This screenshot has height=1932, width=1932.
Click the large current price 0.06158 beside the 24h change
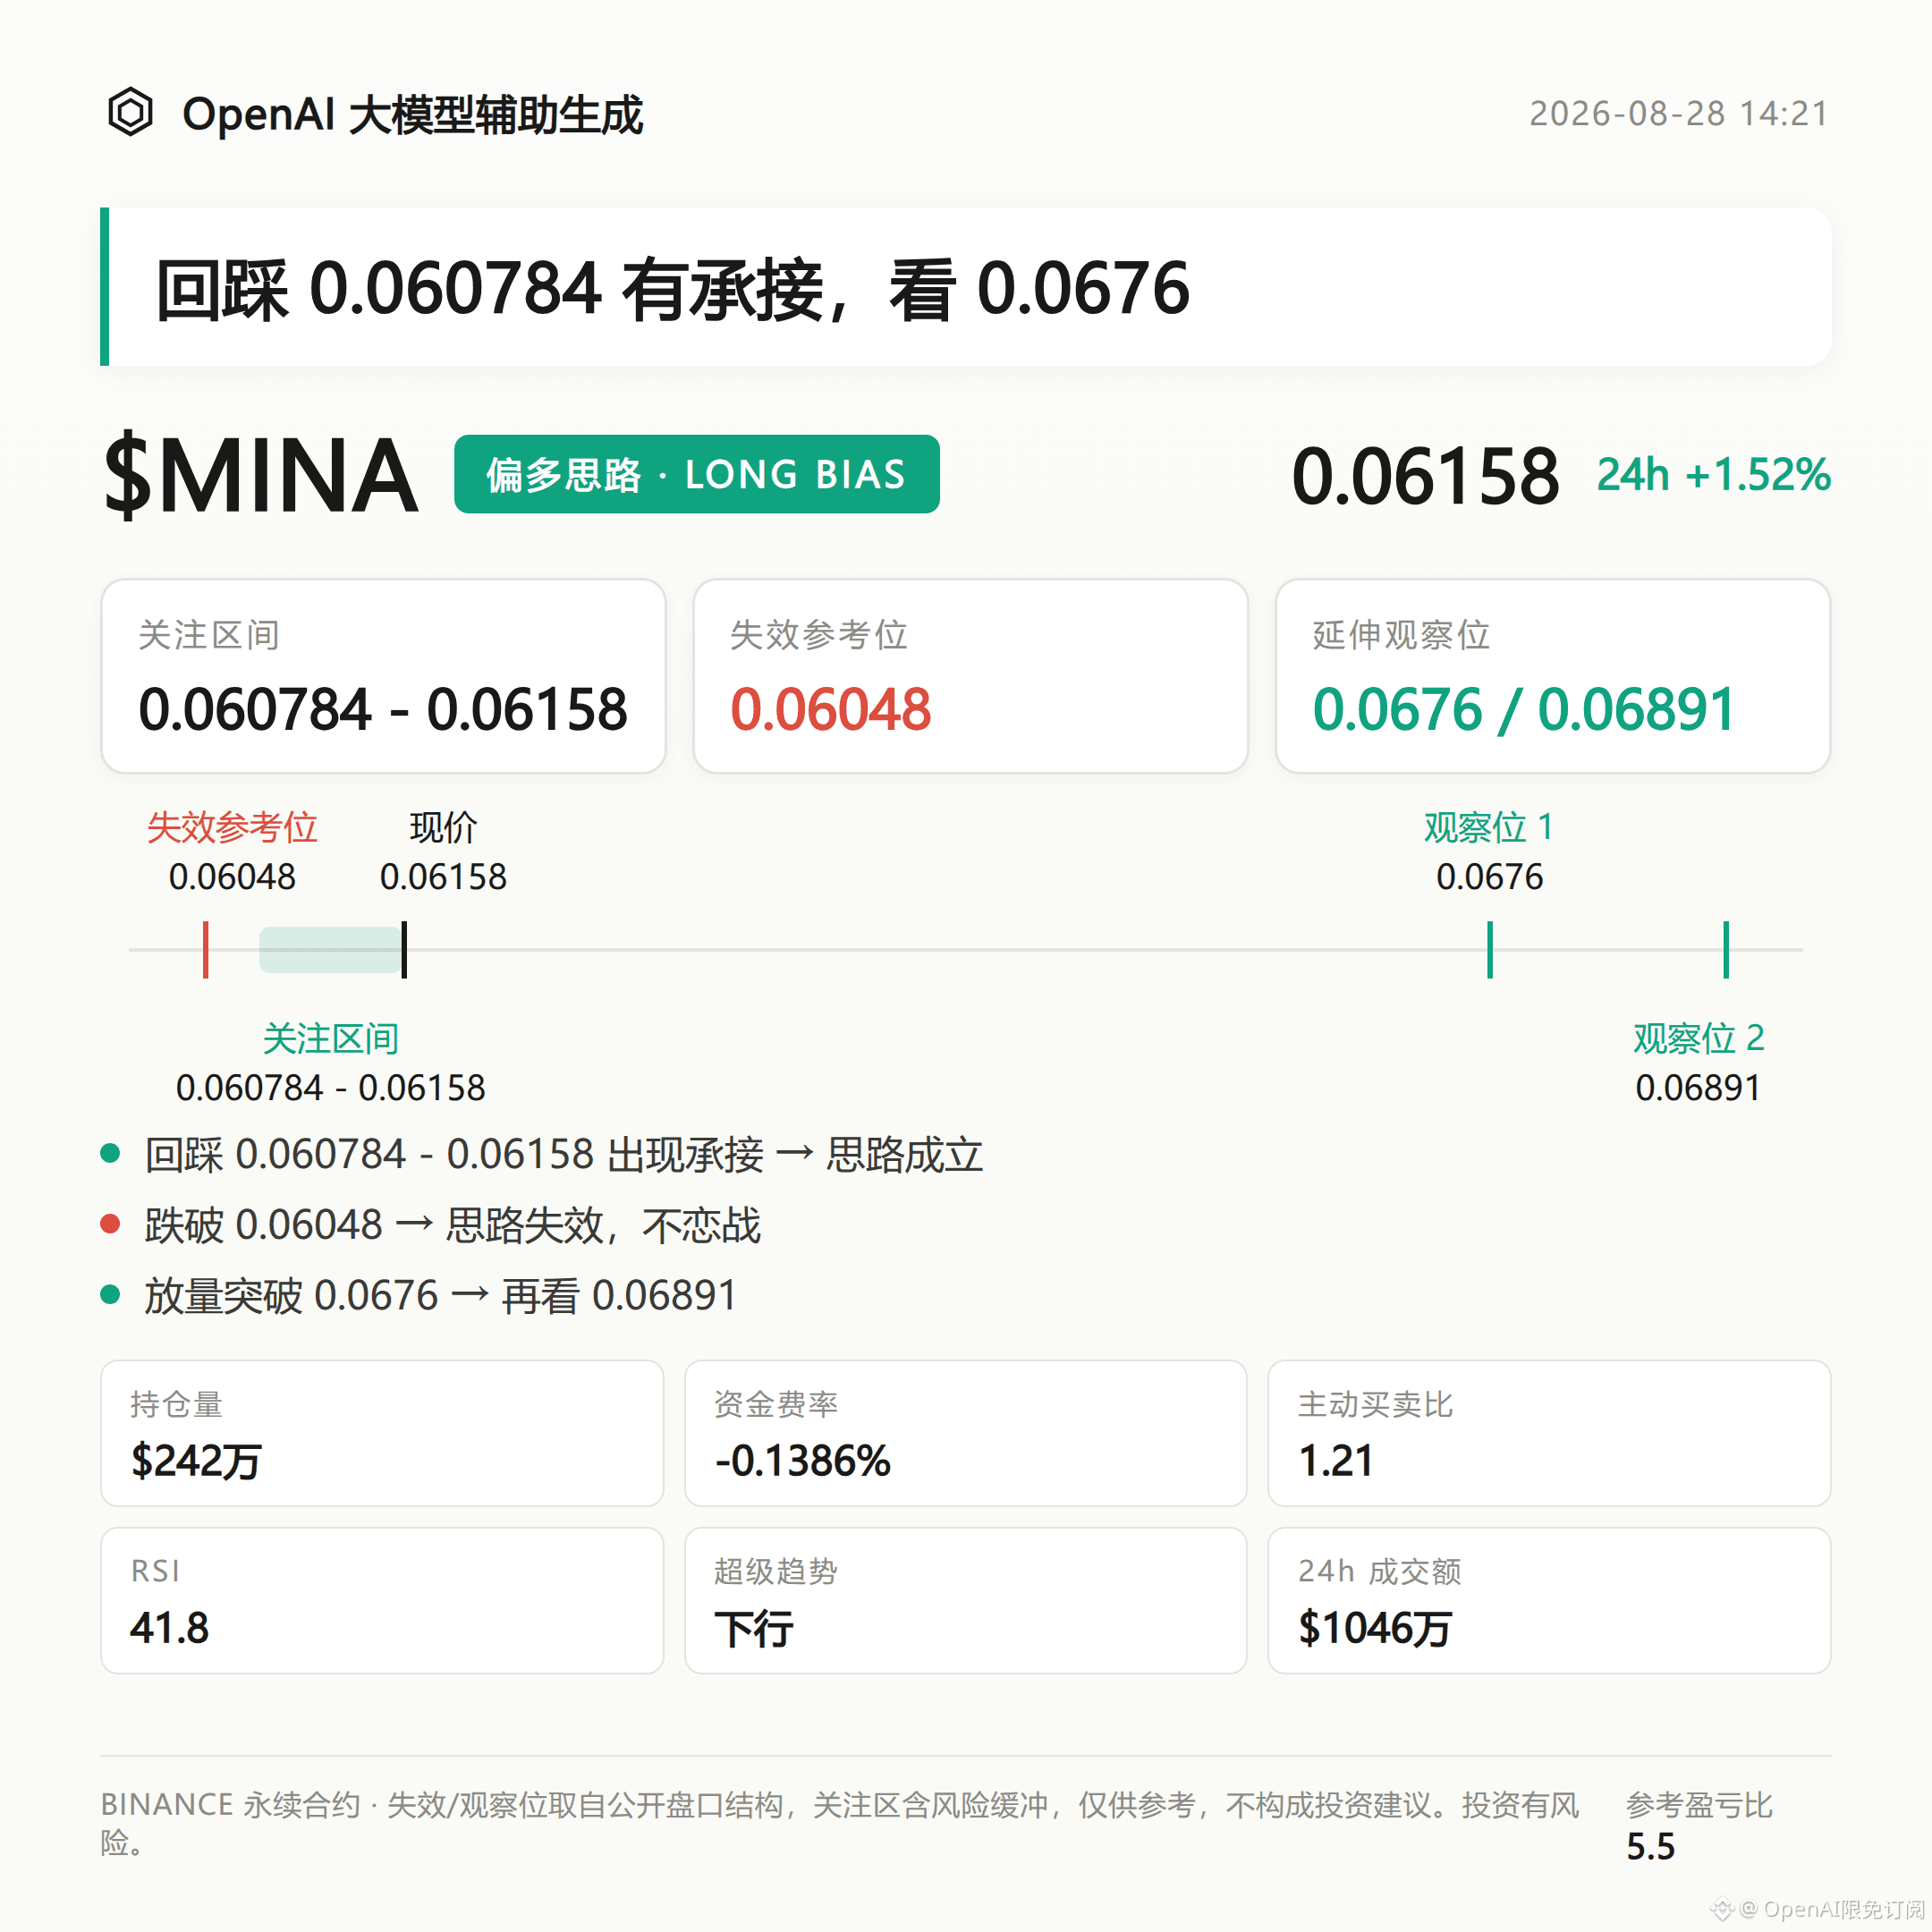click(1425, 476)
